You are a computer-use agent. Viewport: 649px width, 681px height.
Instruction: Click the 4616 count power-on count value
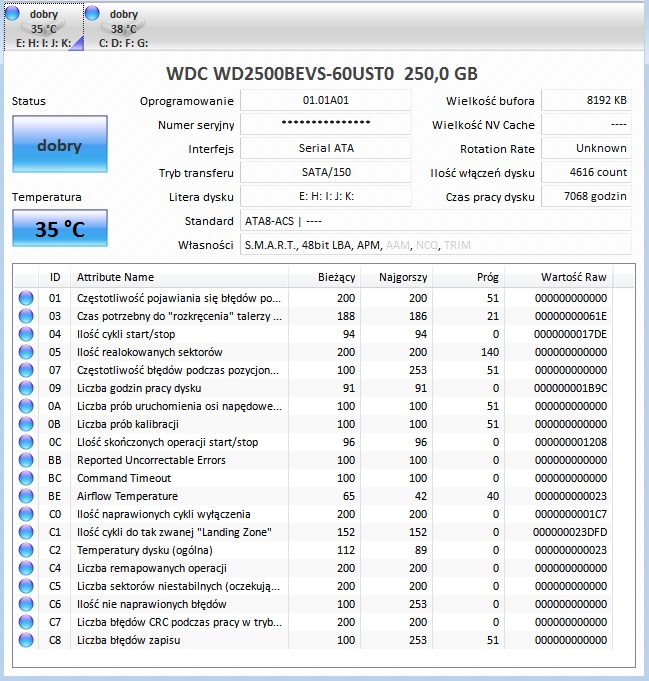(586, 172)
